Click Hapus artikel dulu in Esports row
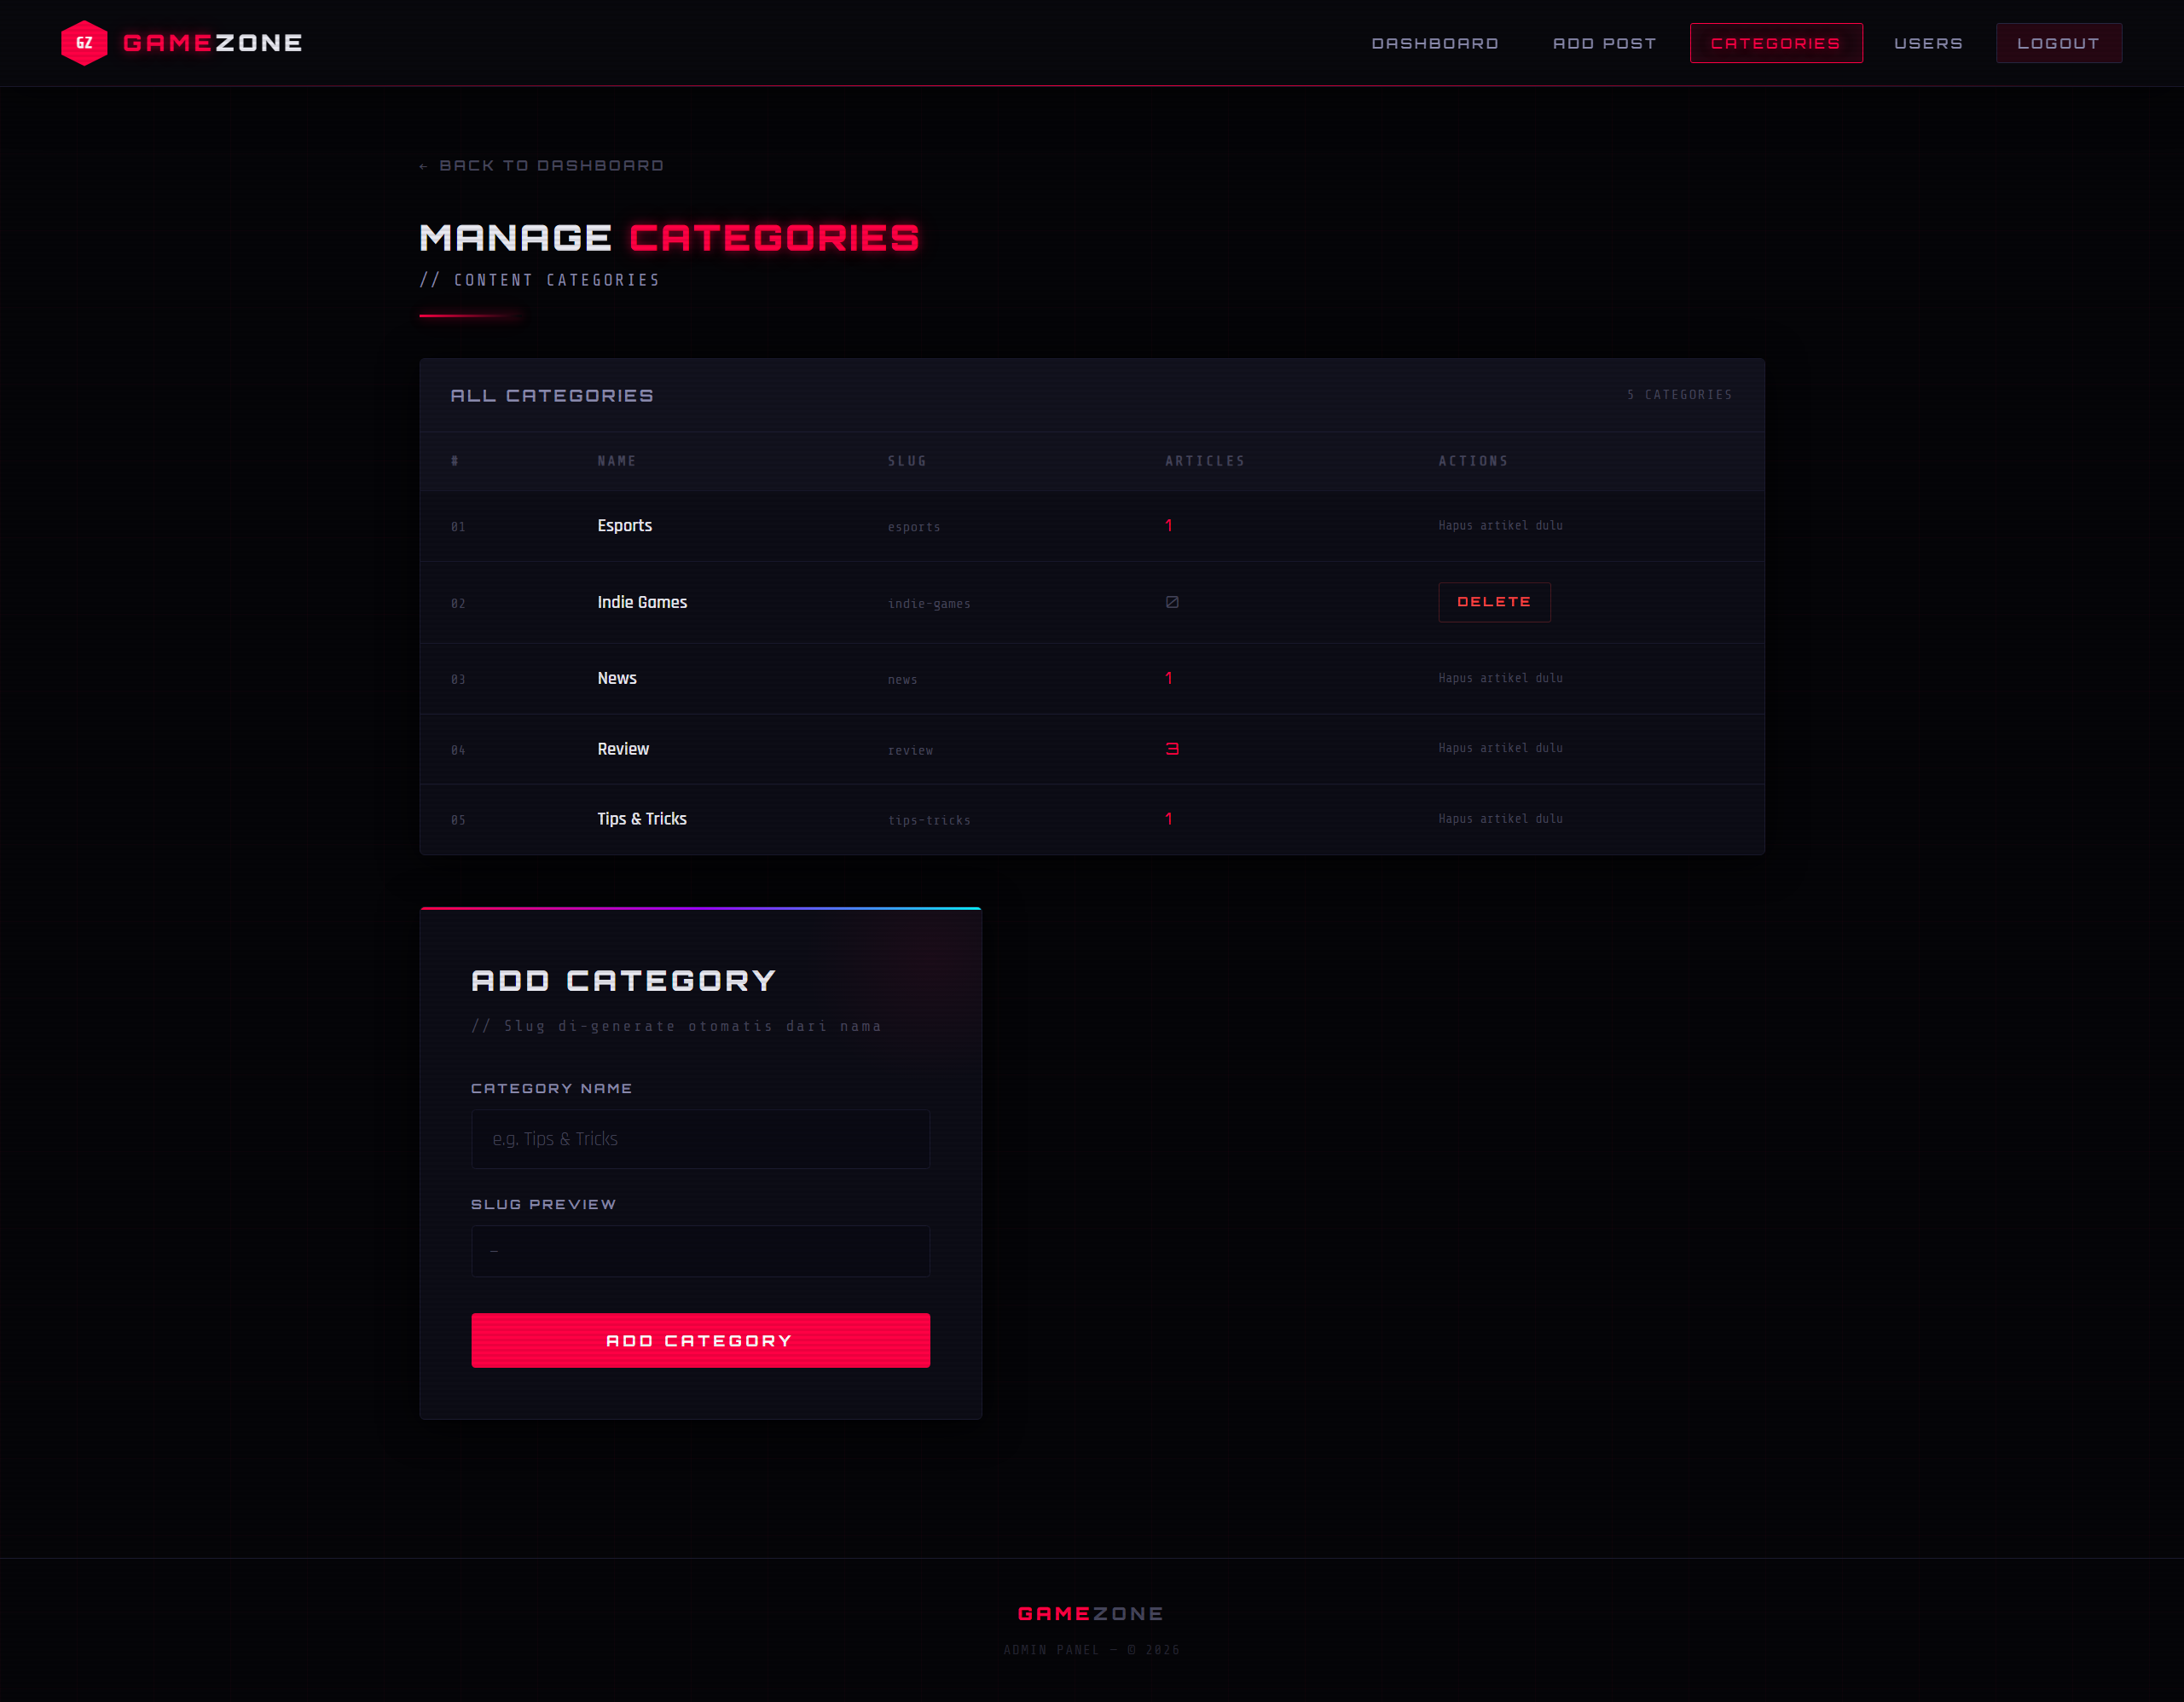The width and height of the screenshot is (2184, 1702). click(x=1500, y=525)
